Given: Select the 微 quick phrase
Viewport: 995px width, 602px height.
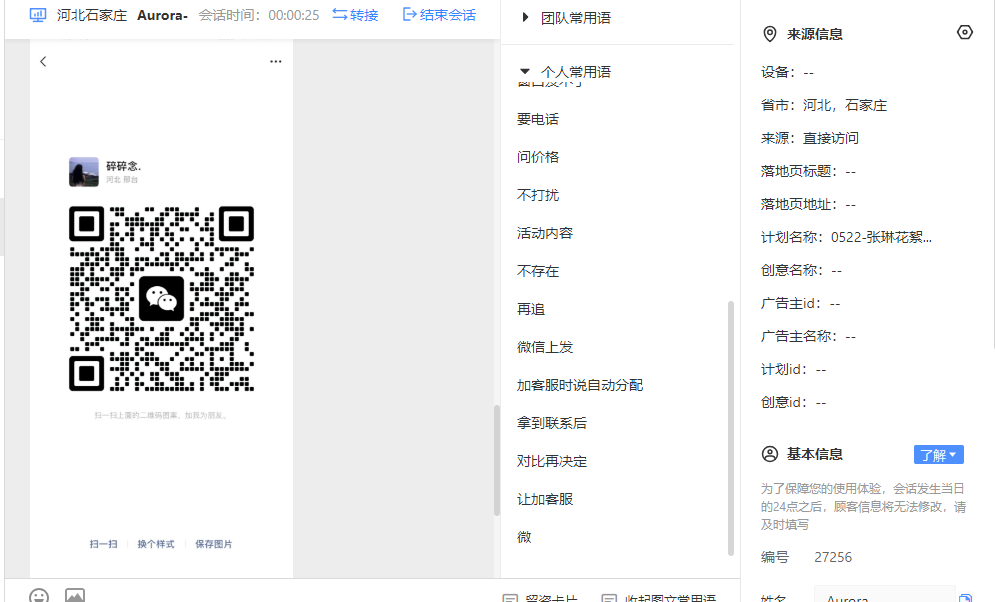Looking at the screenshot, I should [x=524, y=537].
